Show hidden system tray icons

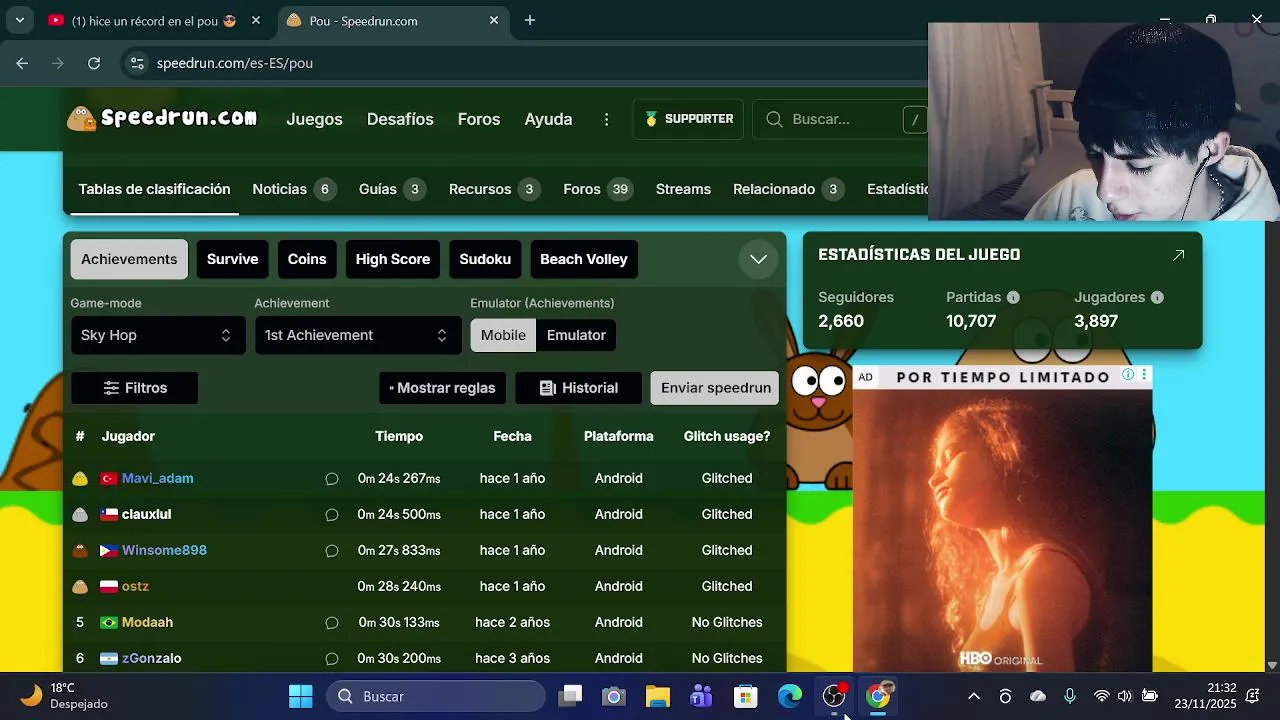tap(973, 696)
